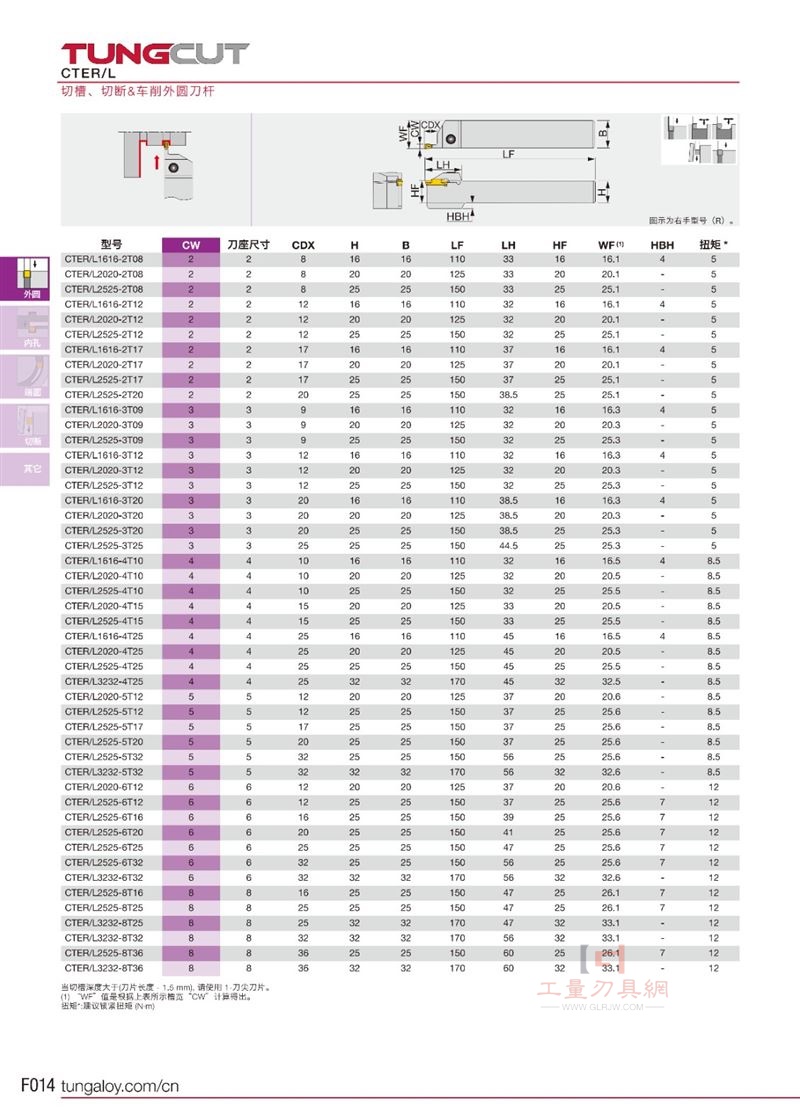Screen dimensions: 800x1120
Task: Click the TungCut logo
Action: [155, 54]
